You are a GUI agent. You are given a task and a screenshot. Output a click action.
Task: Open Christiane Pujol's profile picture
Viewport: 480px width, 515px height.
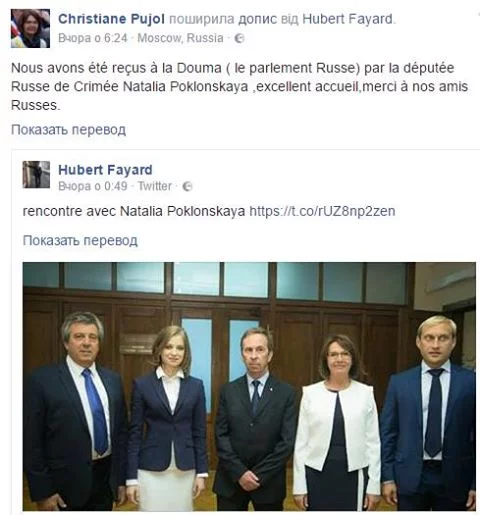click(x=30, y=28)
